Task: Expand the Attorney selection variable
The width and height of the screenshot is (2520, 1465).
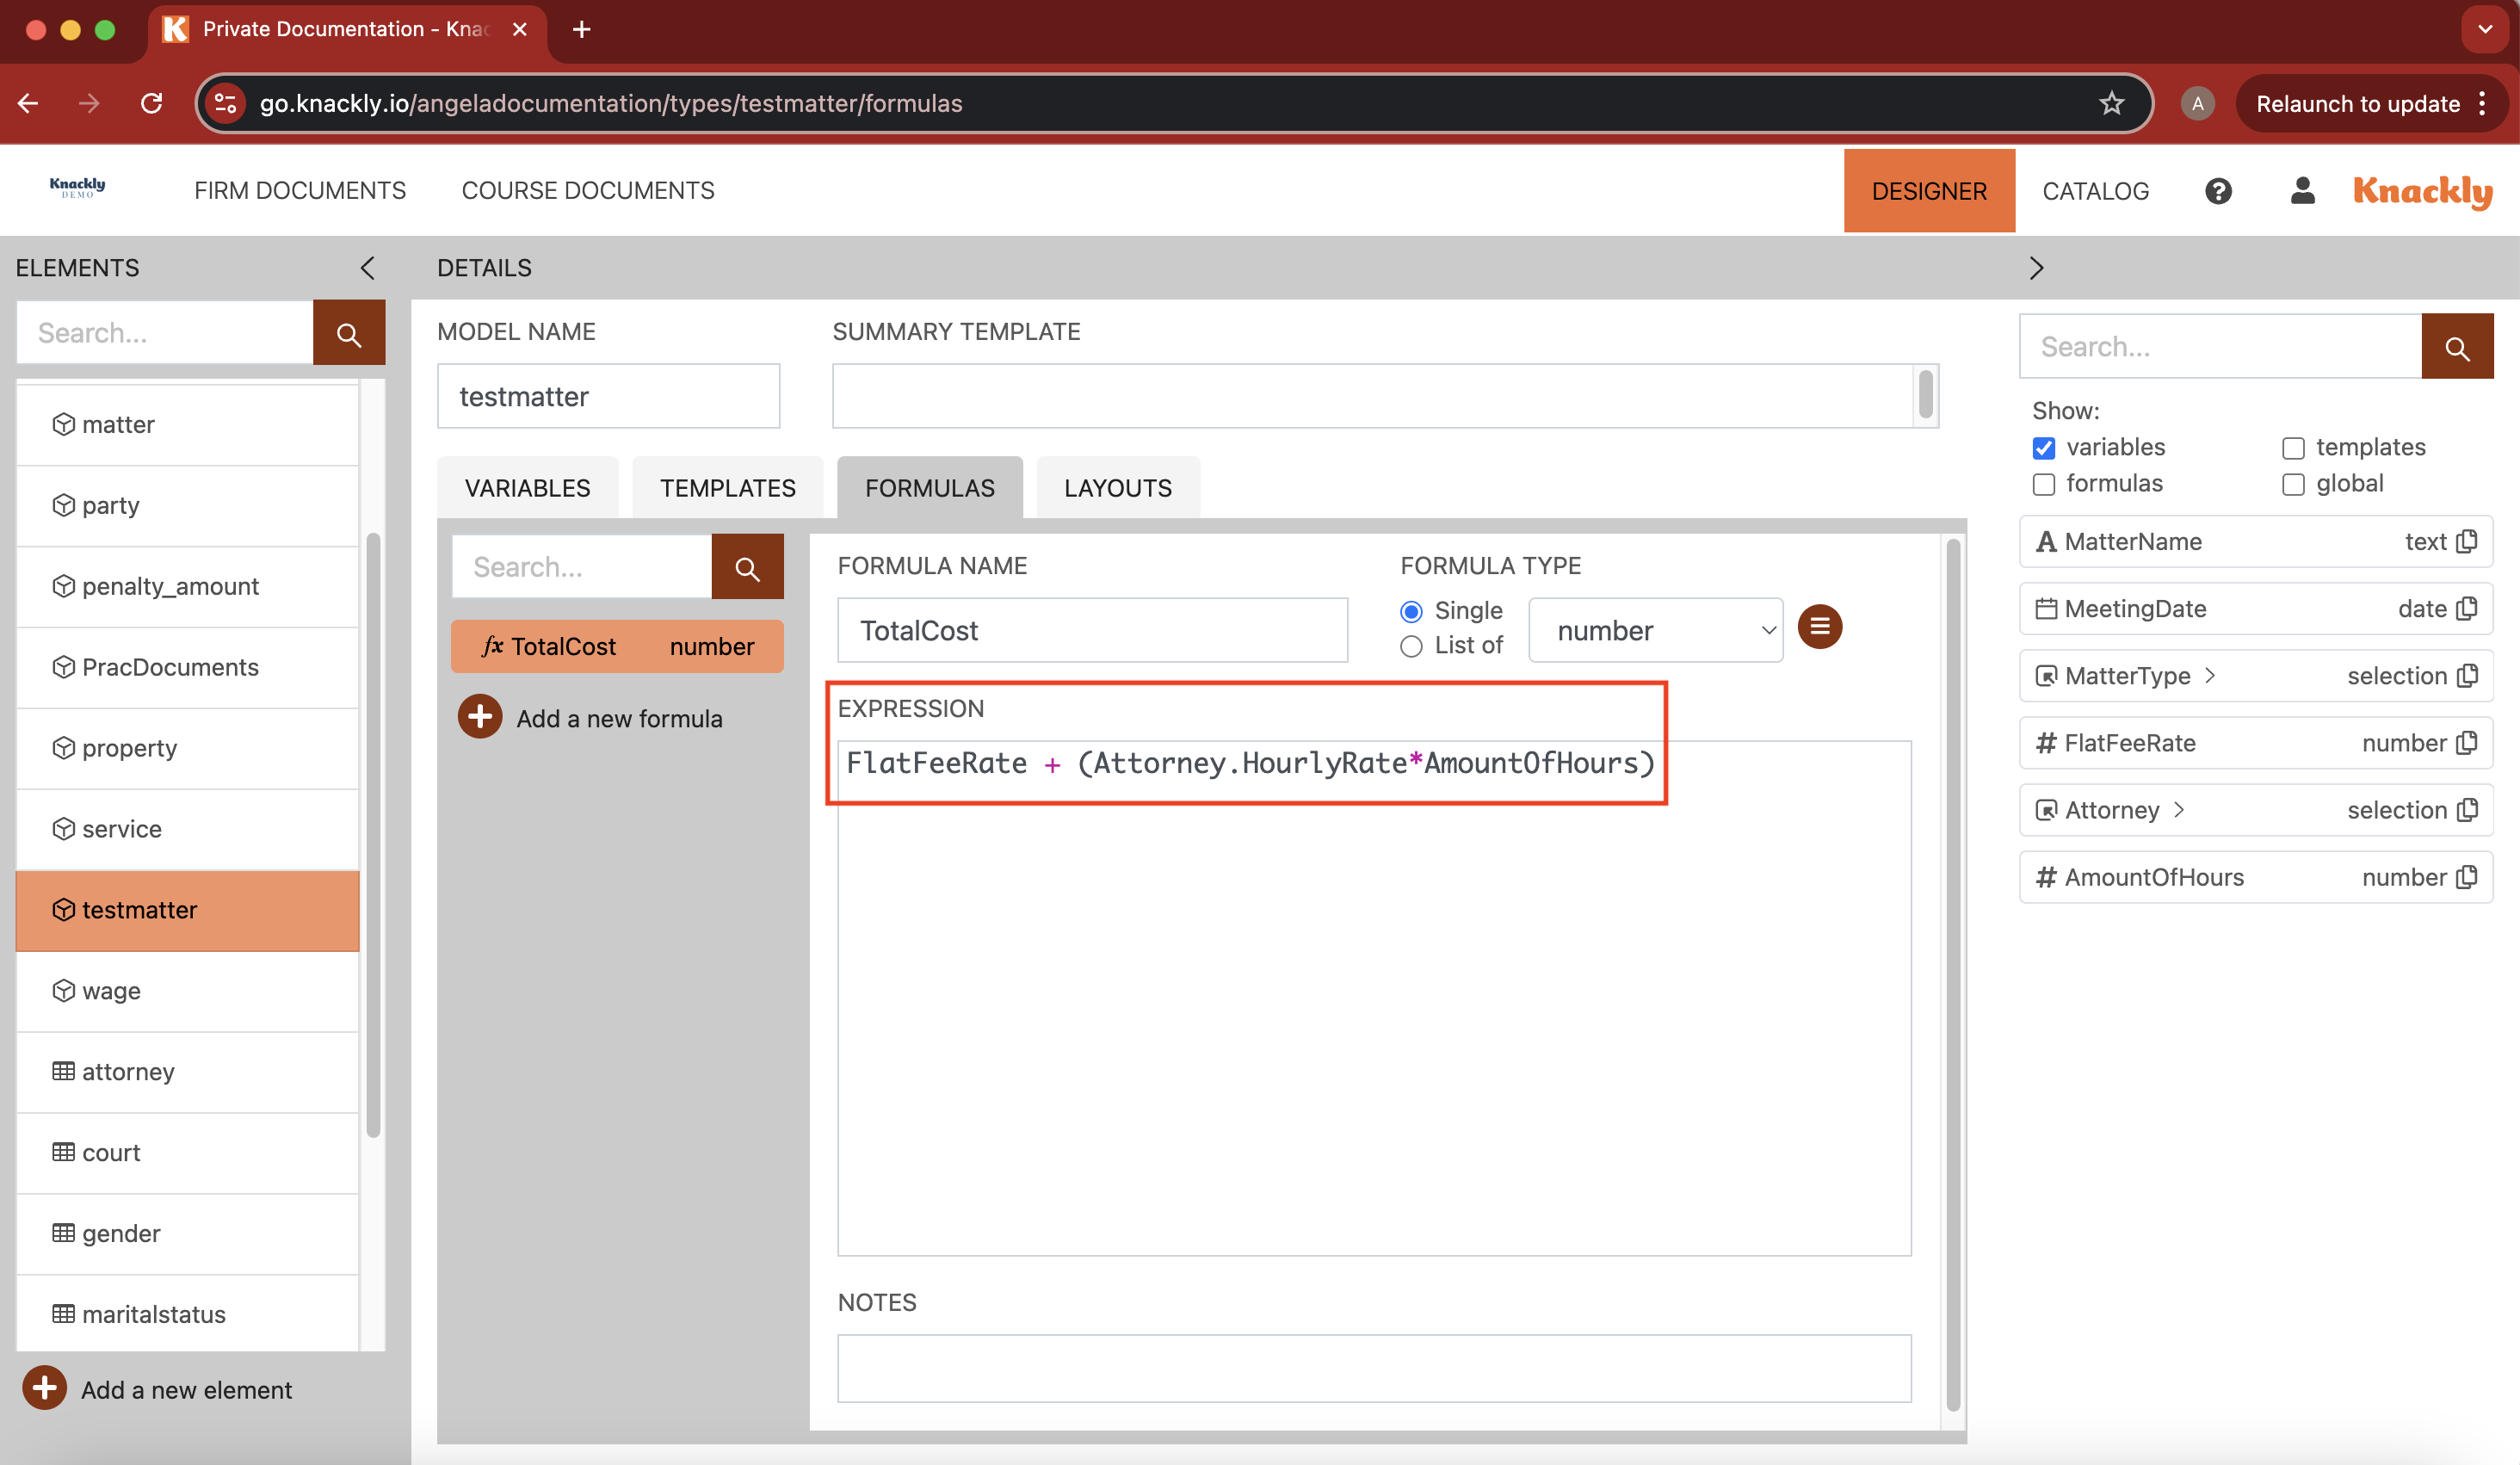Action: 2181,810
